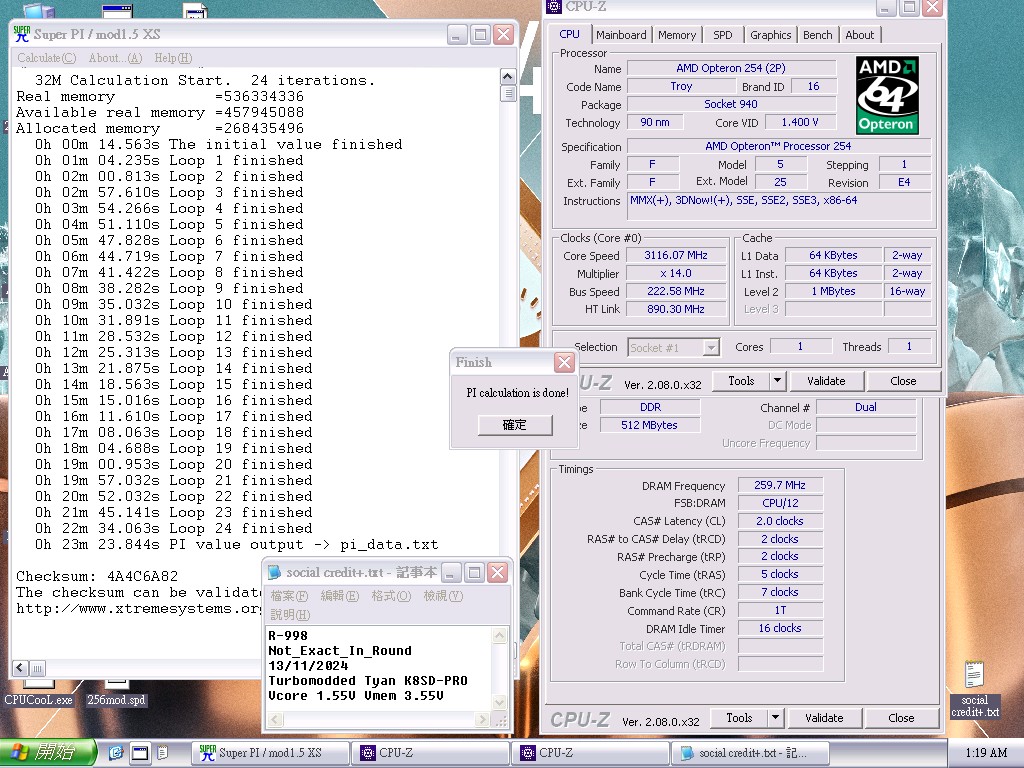Click Notepad vertical scrollbar down arrow
1024x768 pixels.
point(500,703)
